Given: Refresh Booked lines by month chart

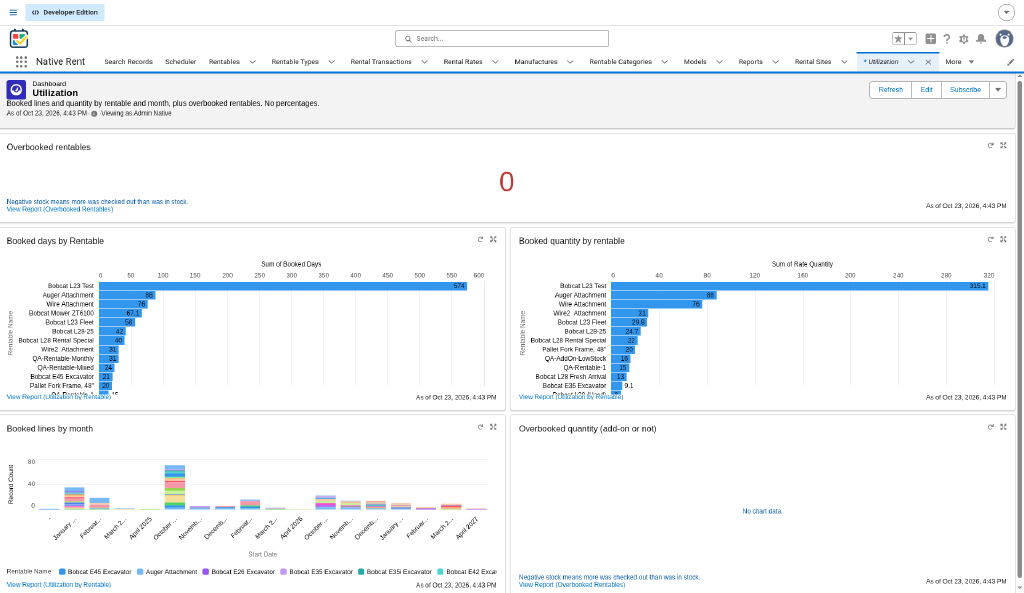Looking at the screenshot, I should 481,427.
